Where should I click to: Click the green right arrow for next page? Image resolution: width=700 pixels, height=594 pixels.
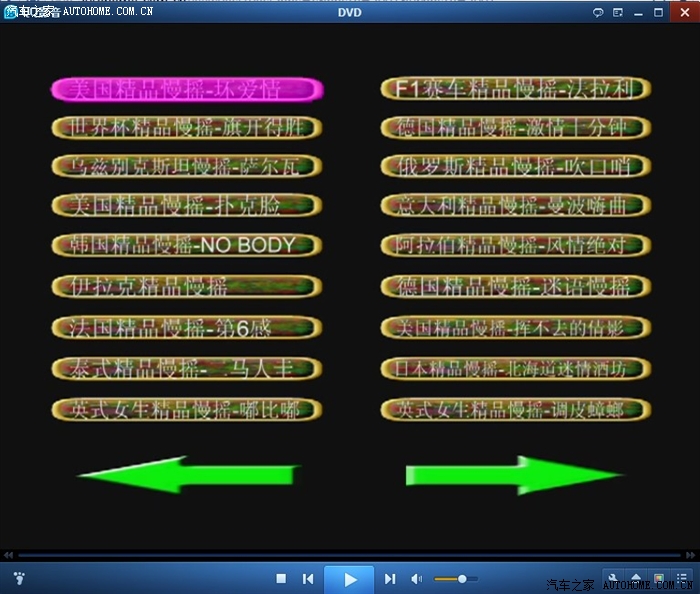click(514, 474)
